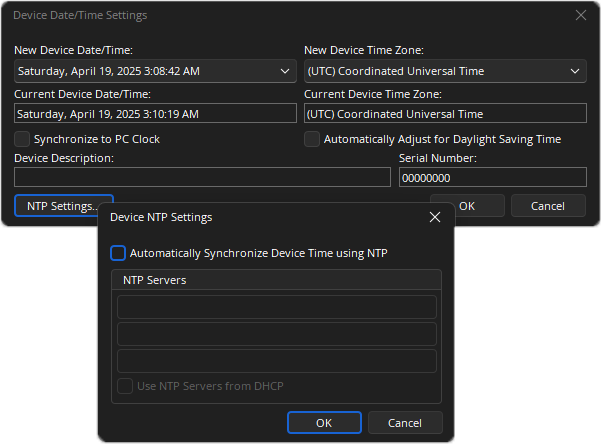Select the Current Device Date/Time field
This screenshot has width=601, height=444.
[x=155, y=113]
